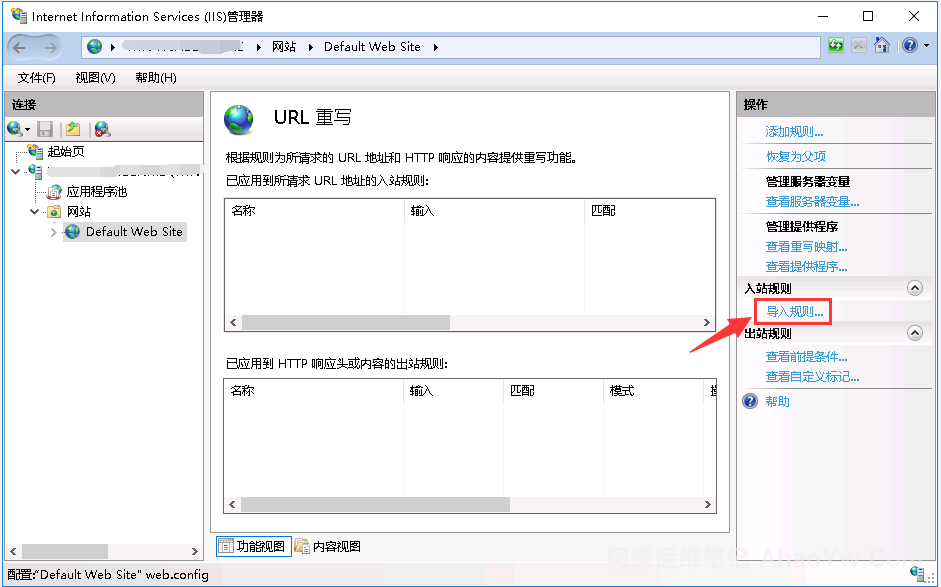Click the back navigation arrow
Screen dimensions: 941x587
click(25, 47)
